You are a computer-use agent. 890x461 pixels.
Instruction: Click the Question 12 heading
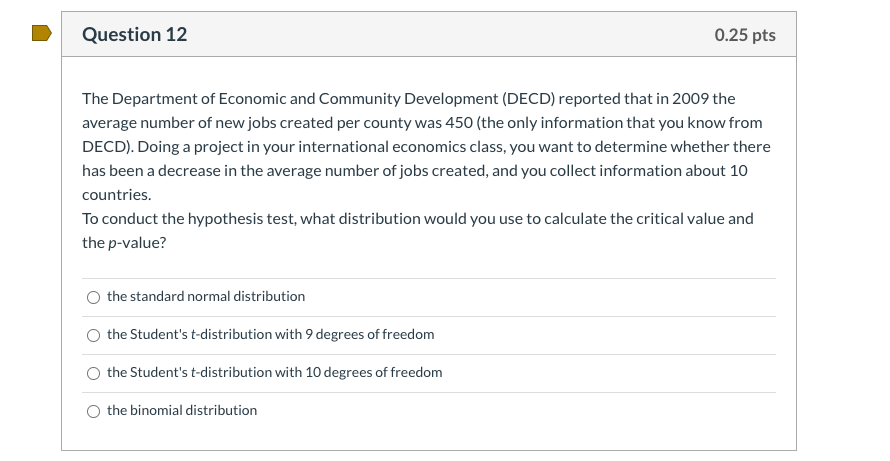(x=134, y=35)
